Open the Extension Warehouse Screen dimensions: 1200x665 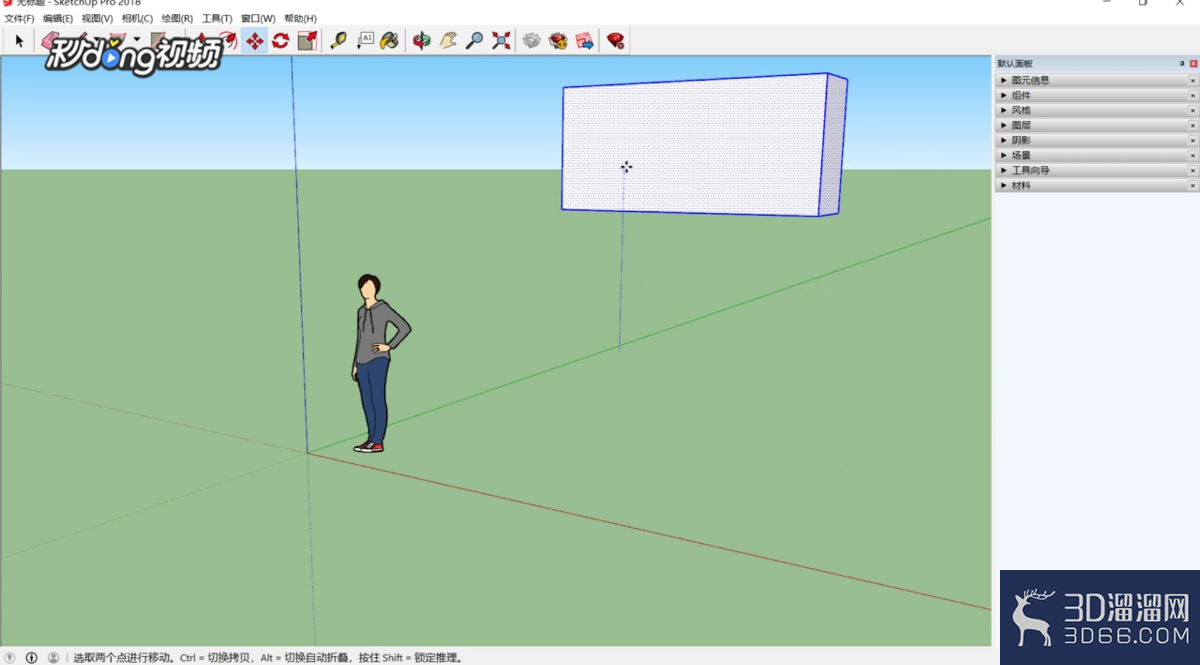[558, 41]
